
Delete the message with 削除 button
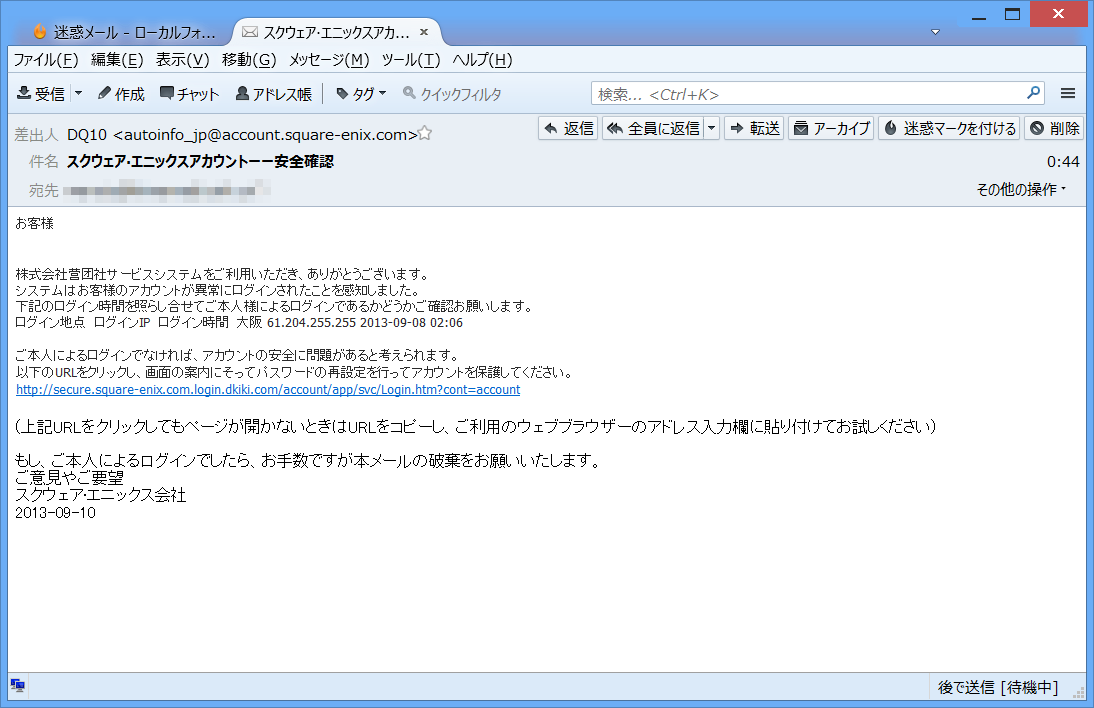coord(1054,128)
